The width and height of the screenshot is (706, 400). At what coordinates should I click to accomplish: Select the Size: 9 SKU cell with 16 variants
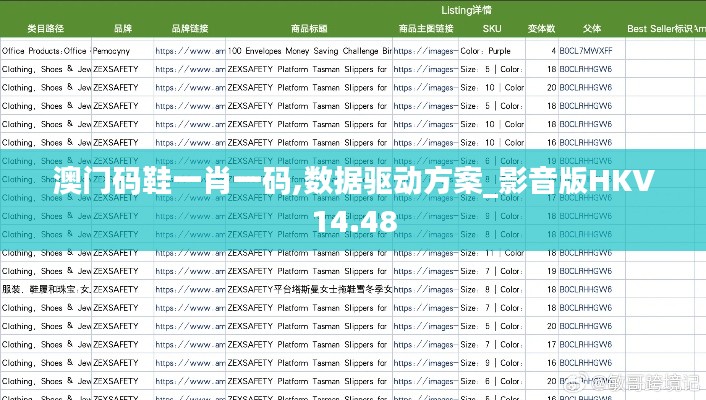point(492,363)
